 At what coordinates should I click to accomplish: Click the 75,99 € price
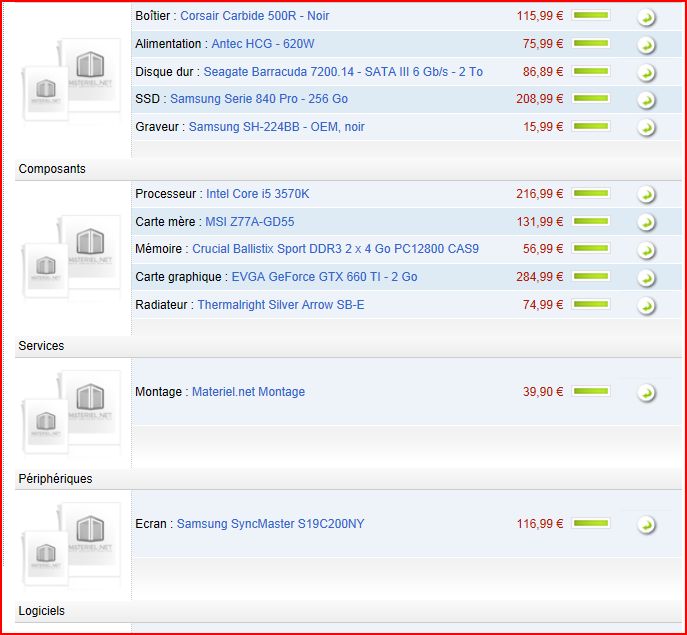tap(543, 44)
